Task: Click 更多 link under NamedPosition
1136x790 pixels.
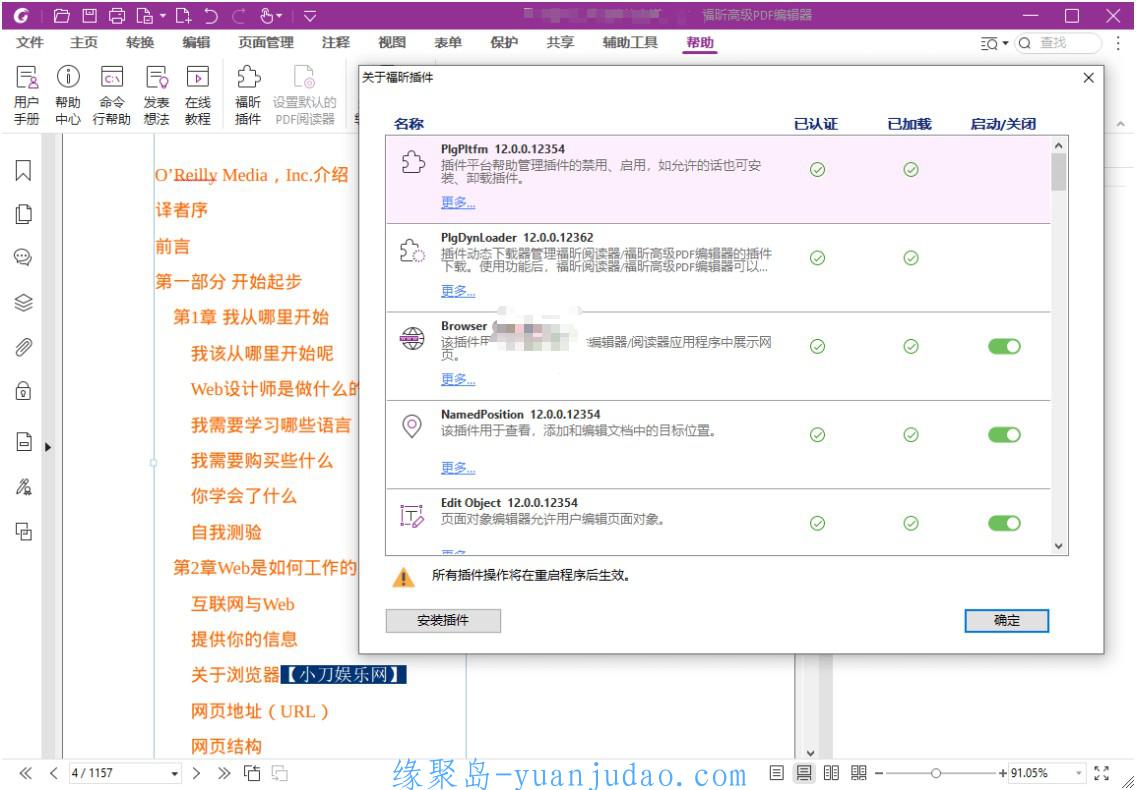Action: pos(458,468)
